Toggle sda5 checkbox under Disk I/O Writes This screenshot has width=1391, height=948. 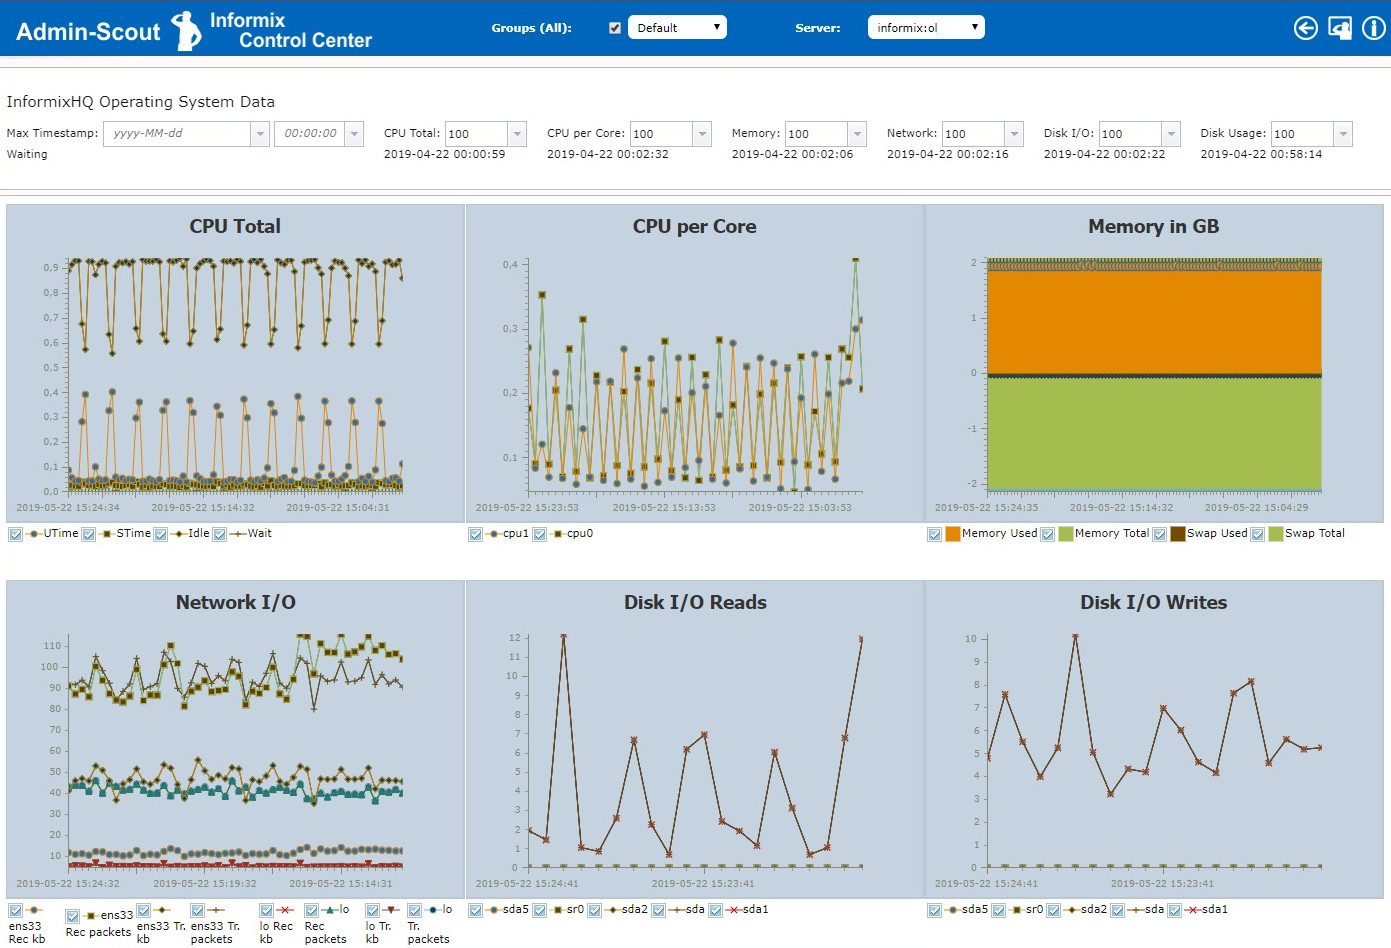coord(935,910)
